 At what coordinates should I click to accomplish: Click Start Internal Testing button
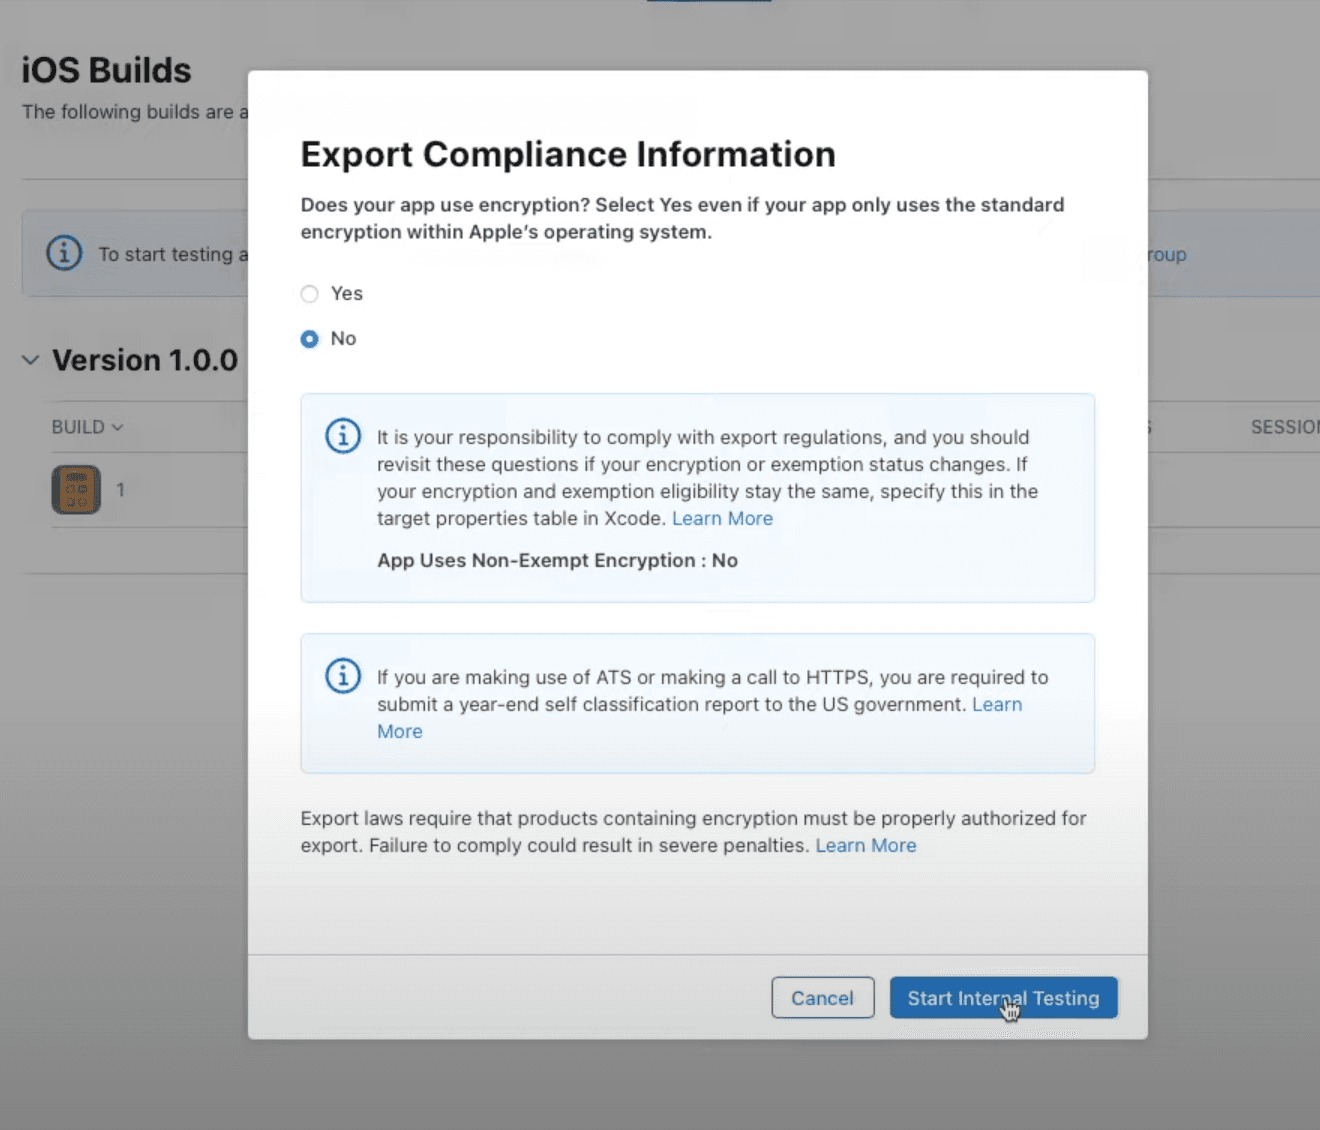pyautogui.click(x=1003, y=998)
